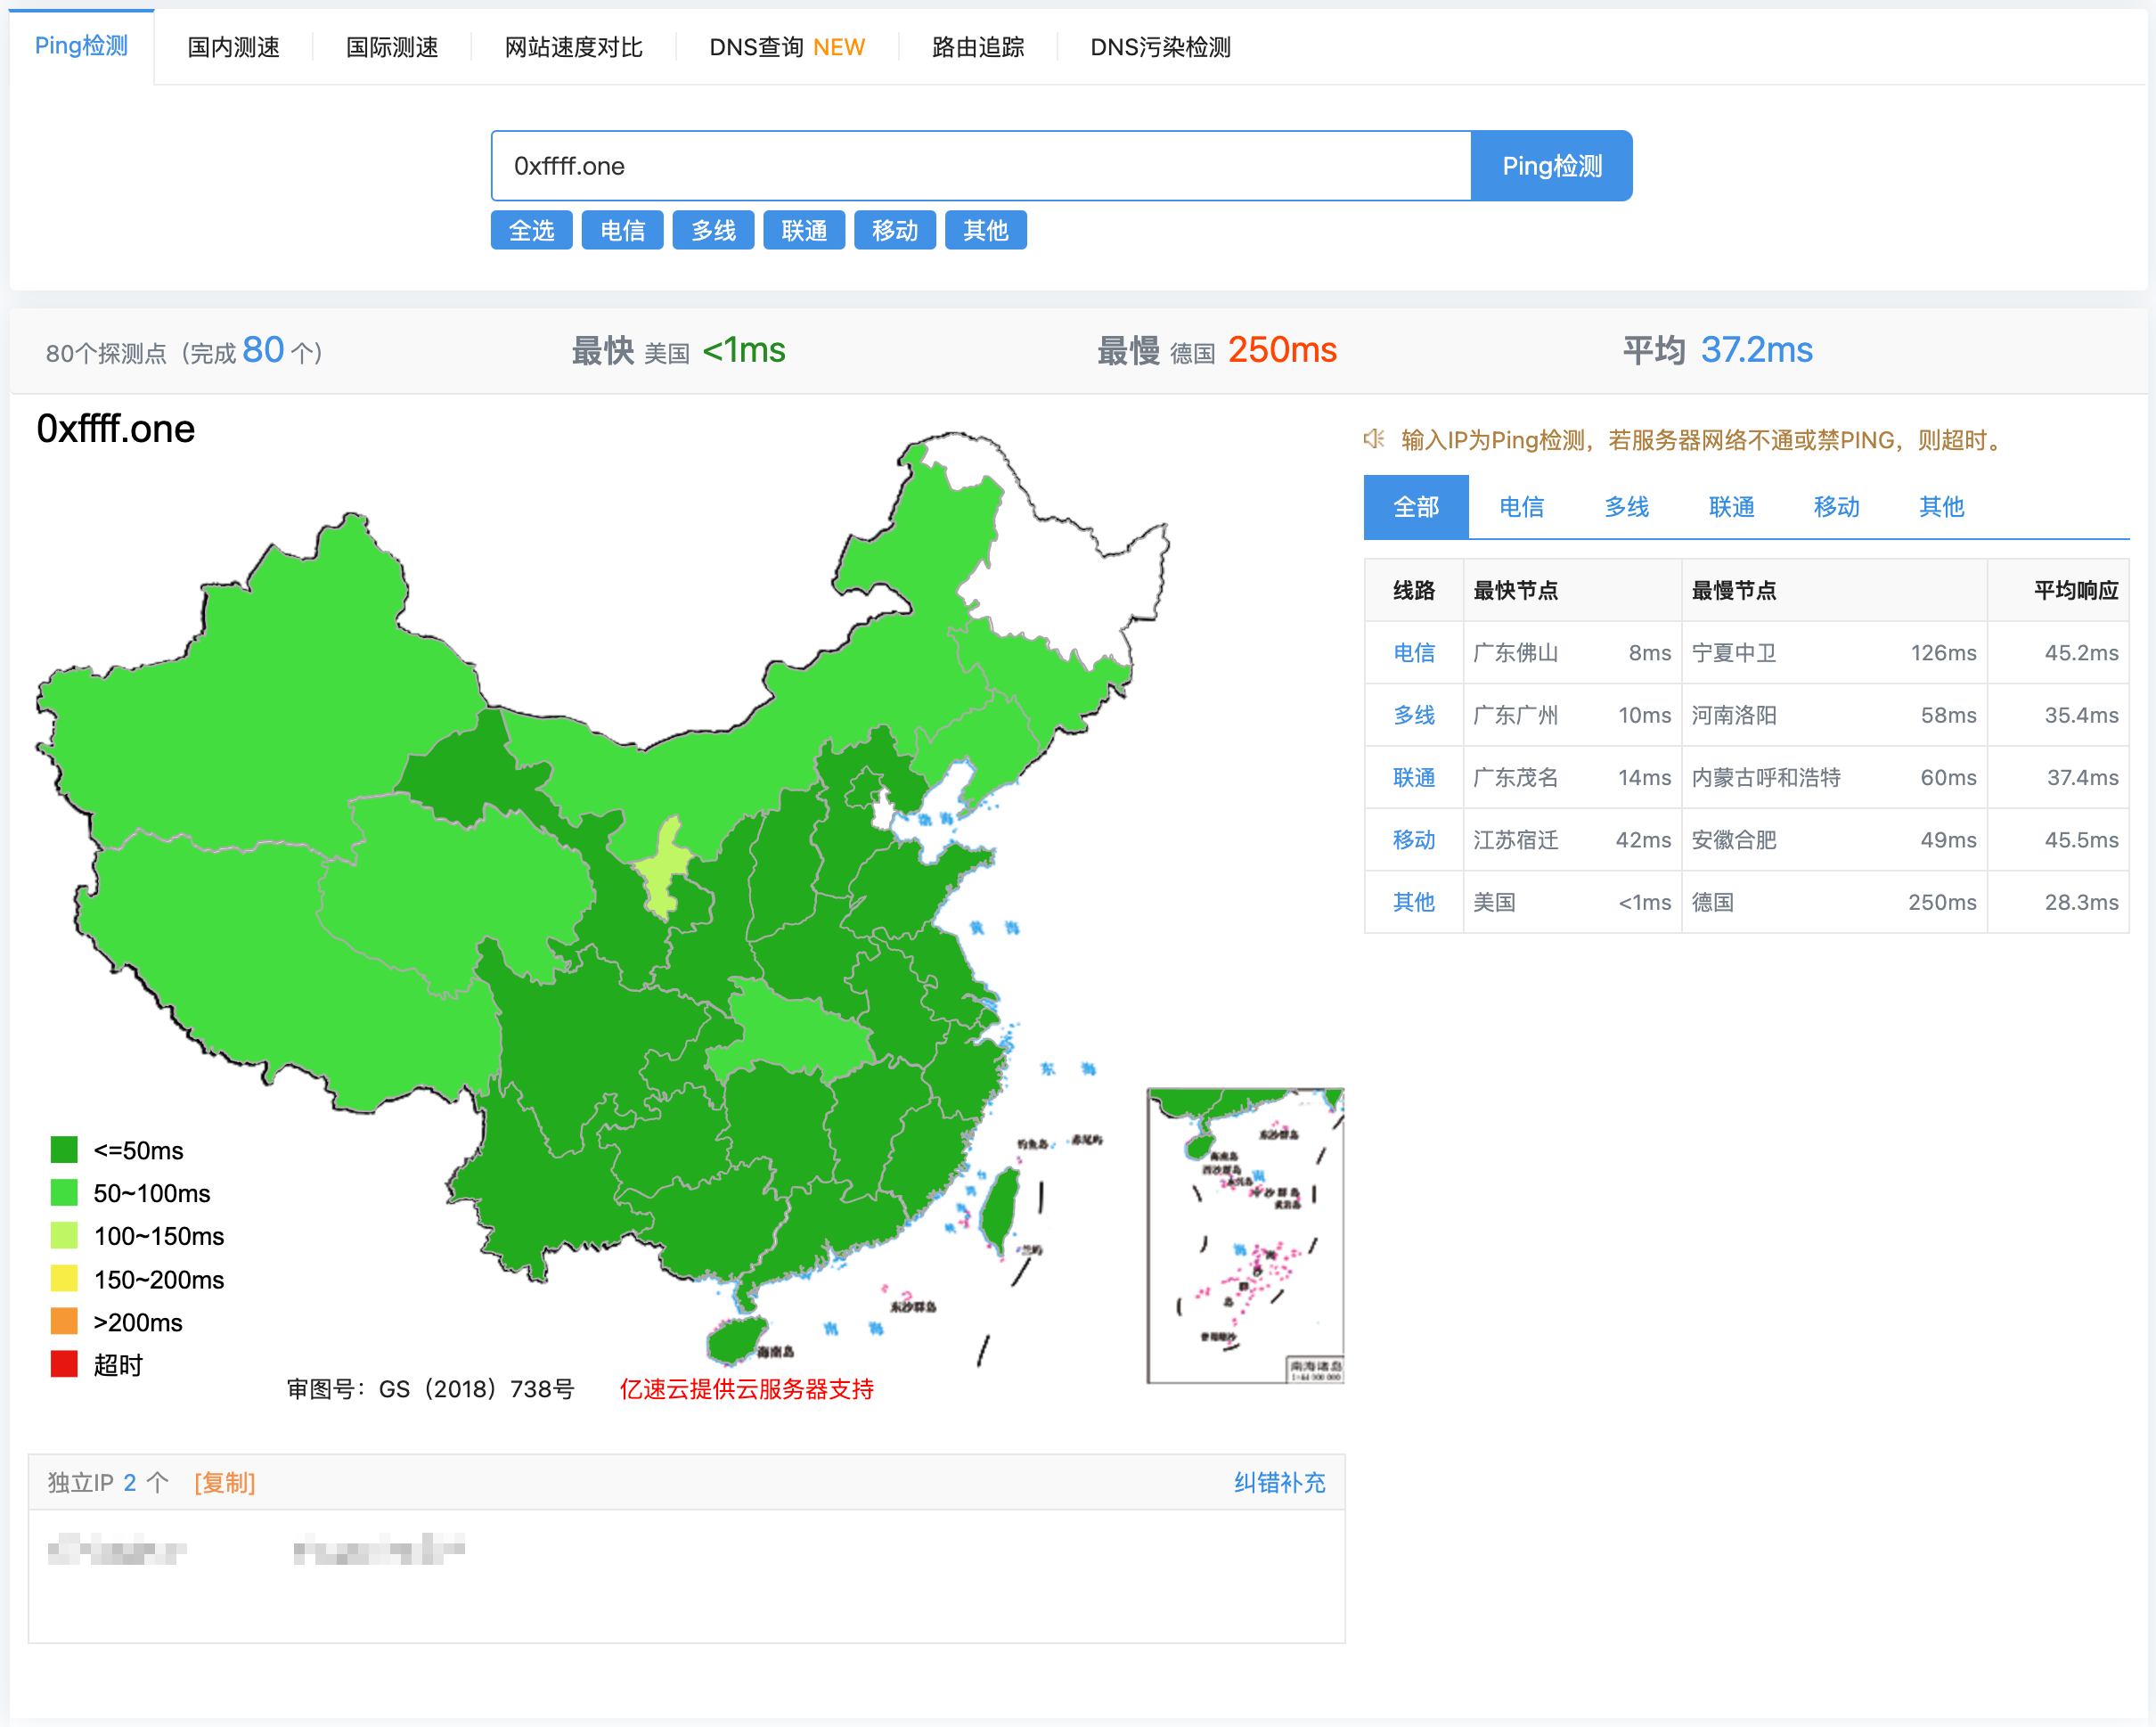Click the 联通 link in table row
2156x1727 pixels.
(1414, 778)
